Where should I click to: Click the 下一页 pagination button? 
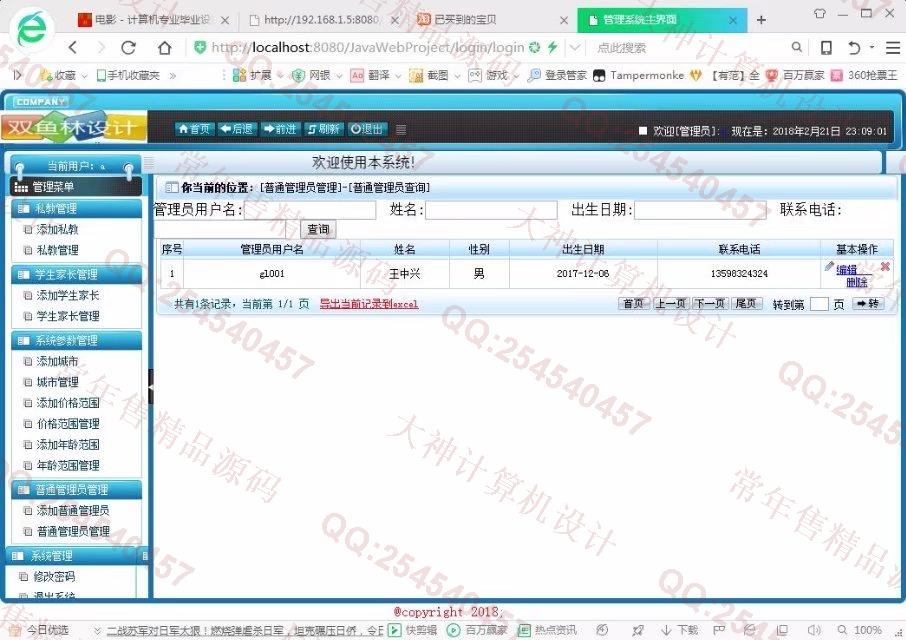point(710,303)
